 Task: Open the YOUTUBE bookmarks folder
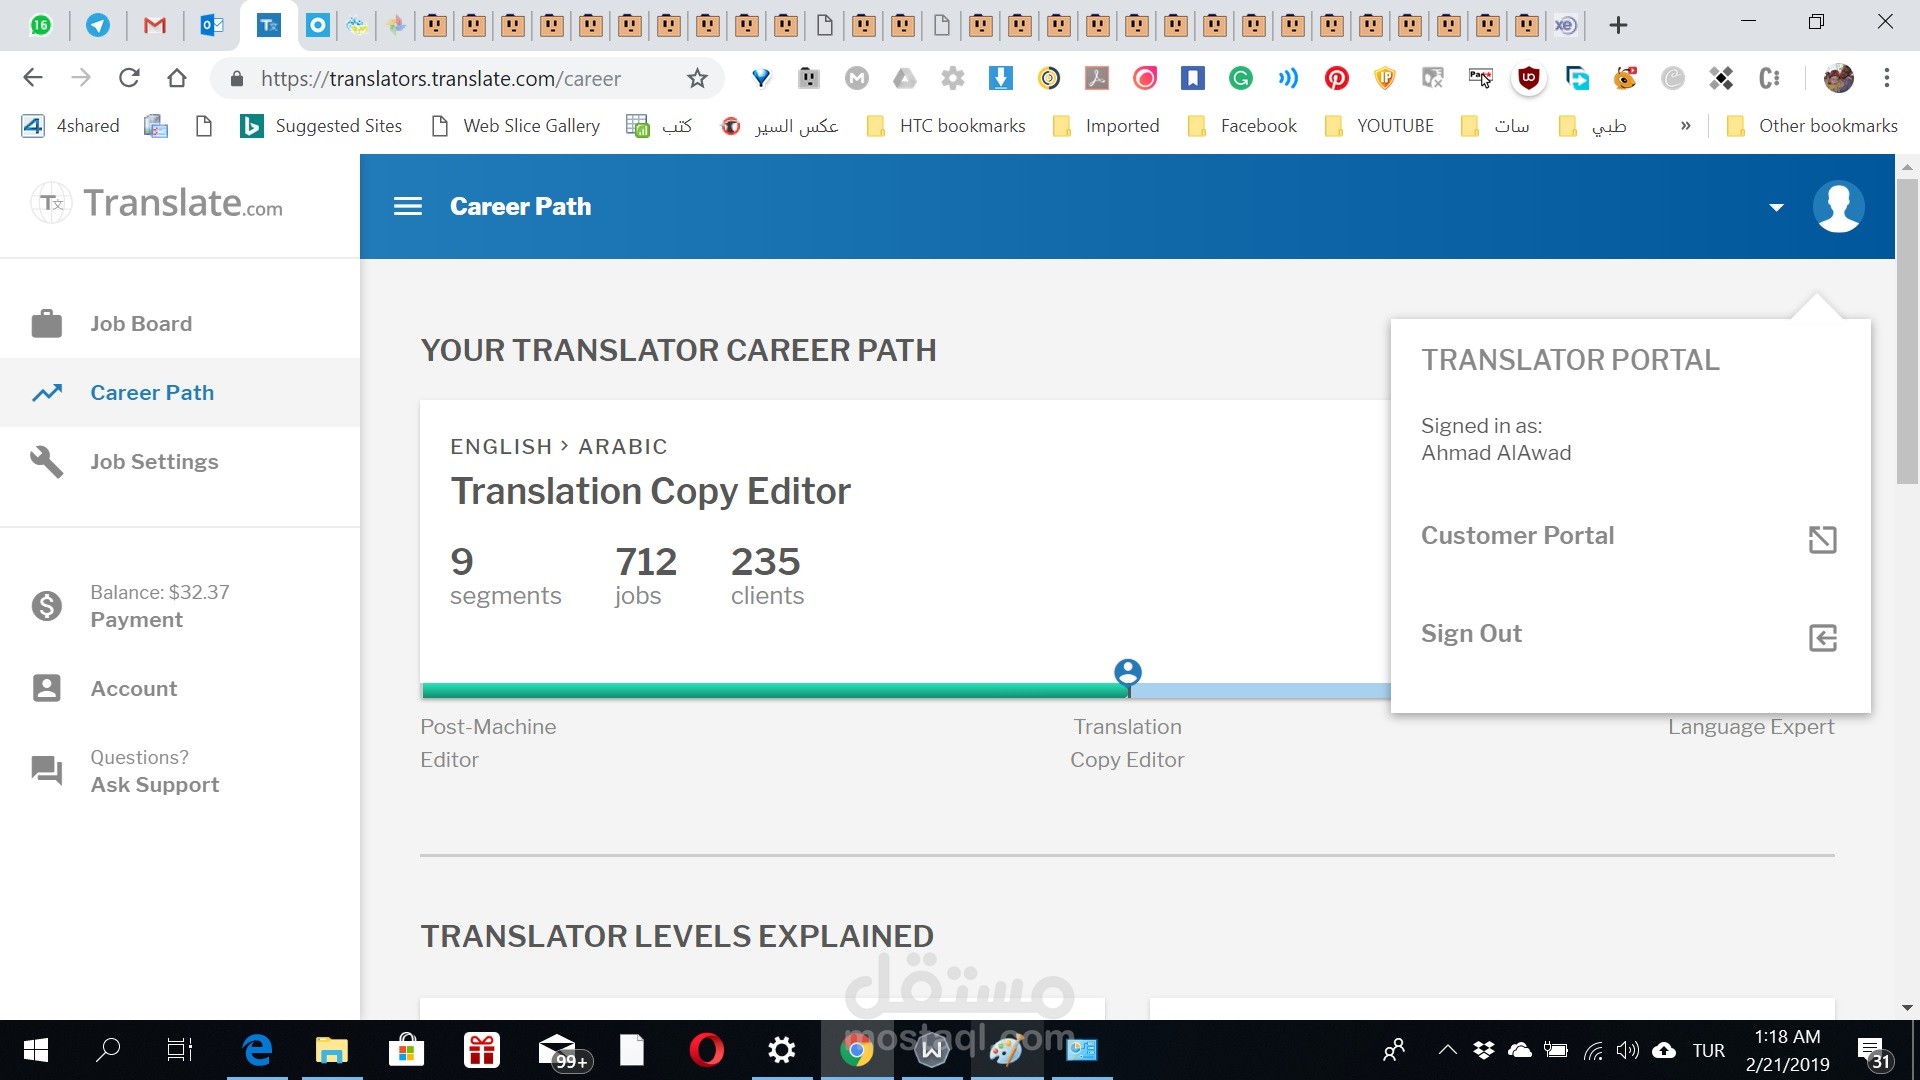tap(1378, 126)
